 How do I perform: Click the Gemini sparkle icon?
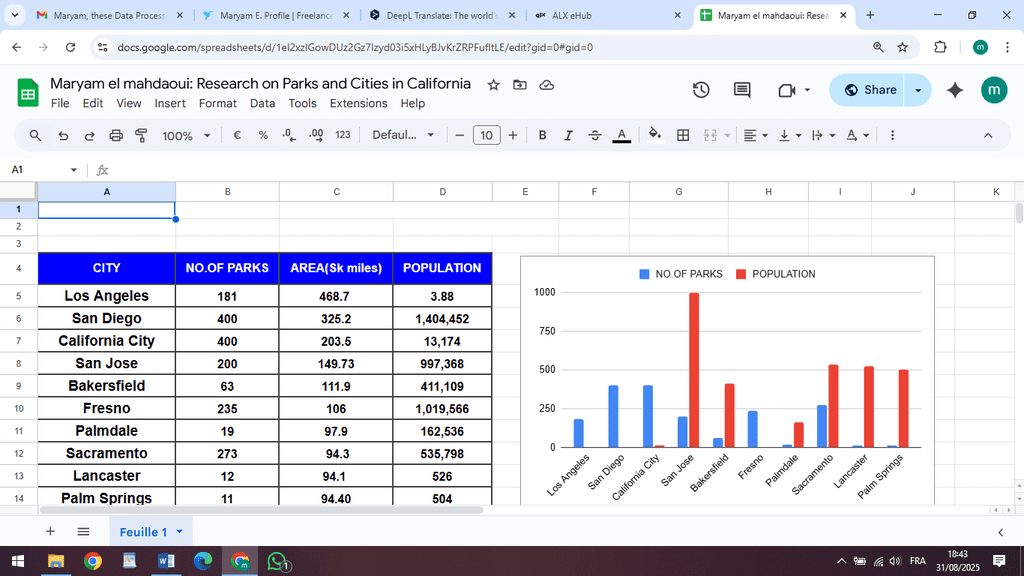(955, 90)
